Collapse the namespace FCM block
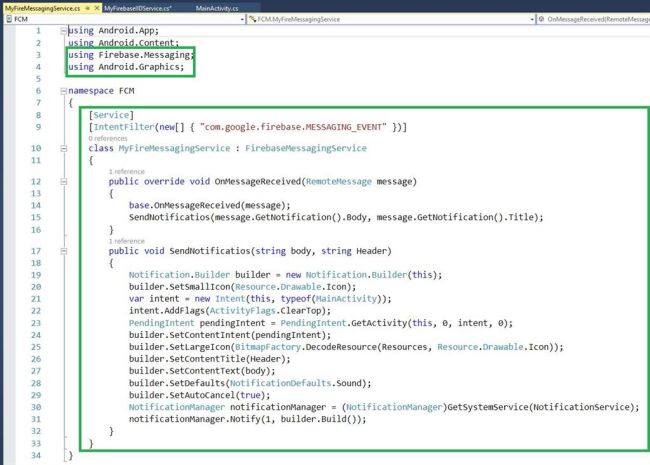This screenshot has width=650, height=465. coord(63,91)
